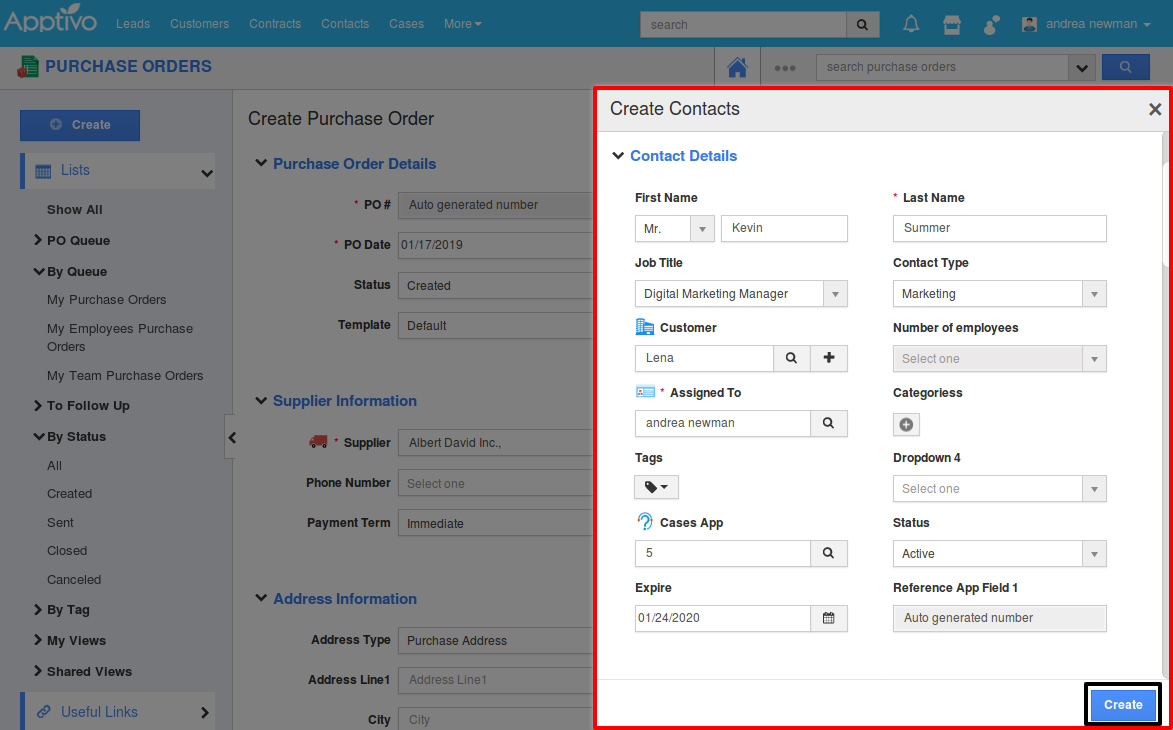Click the Categoriess add circle icon
Viewport: 1173px width, 730px height.
[906, 424]
